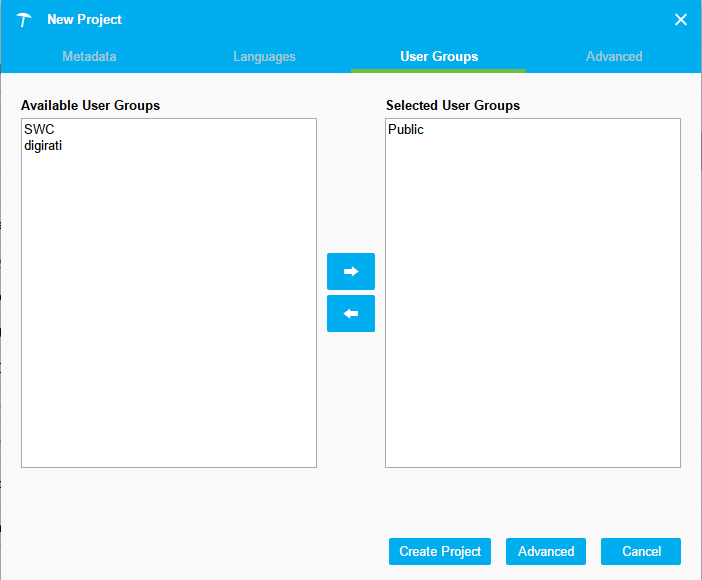This screenshot has height=580, width=702.
Task: Select Public in Selected User Groups
Action: pyautogui.click(x=406, y=130)
